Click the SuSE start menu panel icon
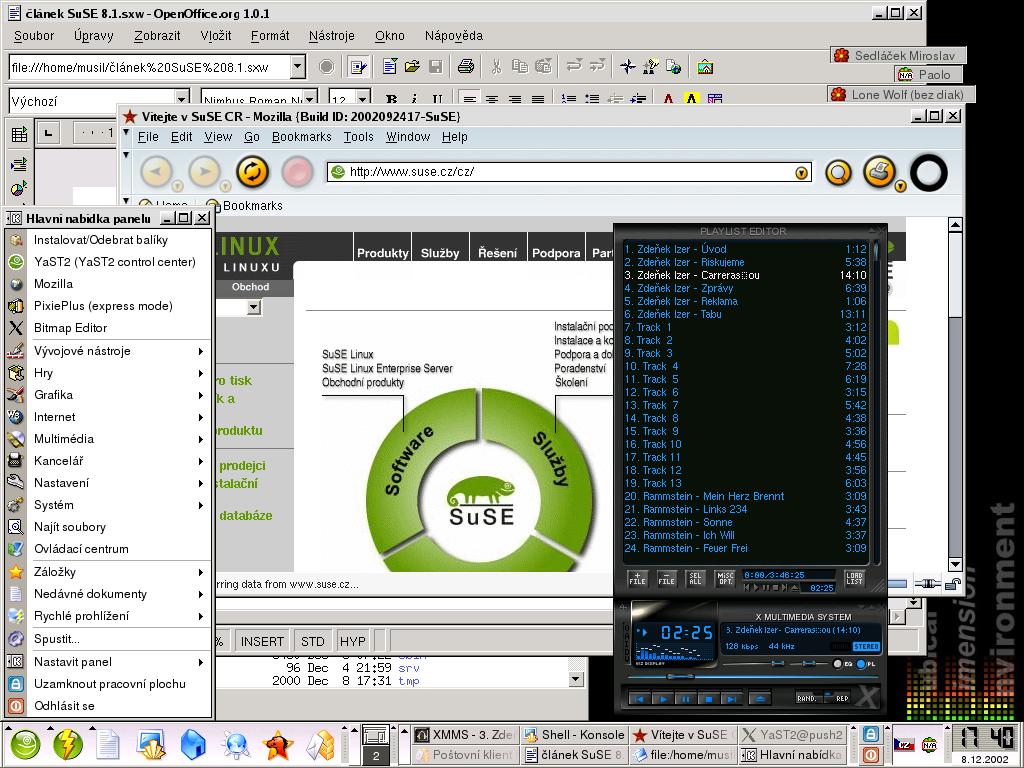 [x=25, y=745]
